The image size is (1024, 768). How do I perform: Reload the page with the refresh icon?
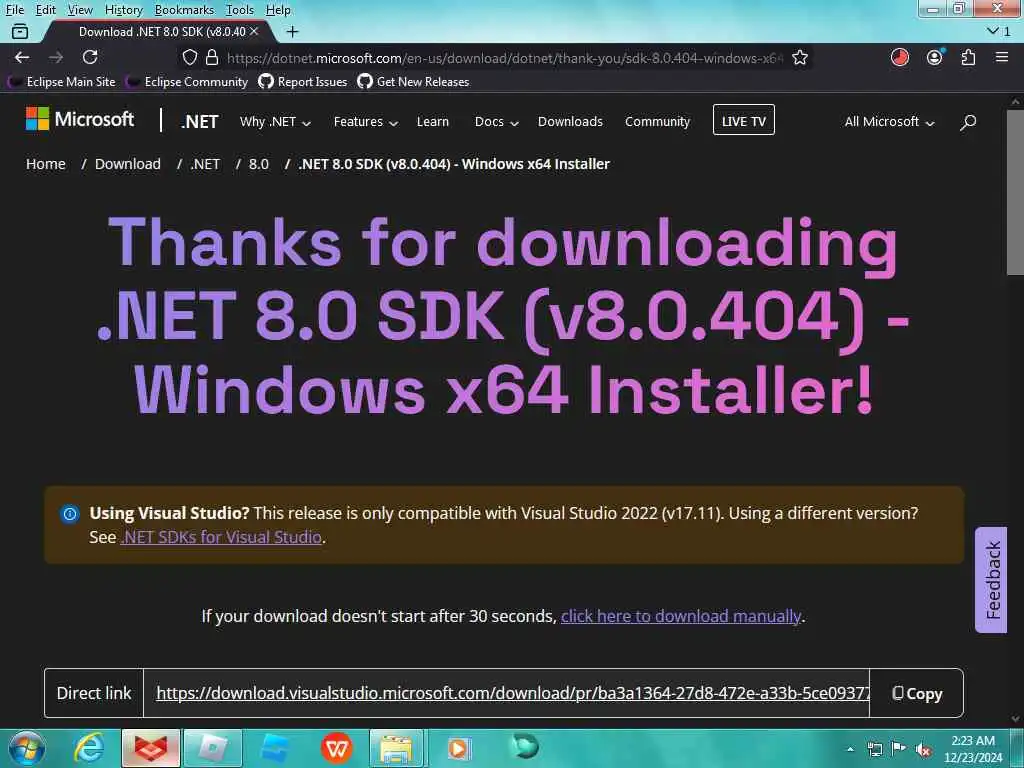pos(90,57)
